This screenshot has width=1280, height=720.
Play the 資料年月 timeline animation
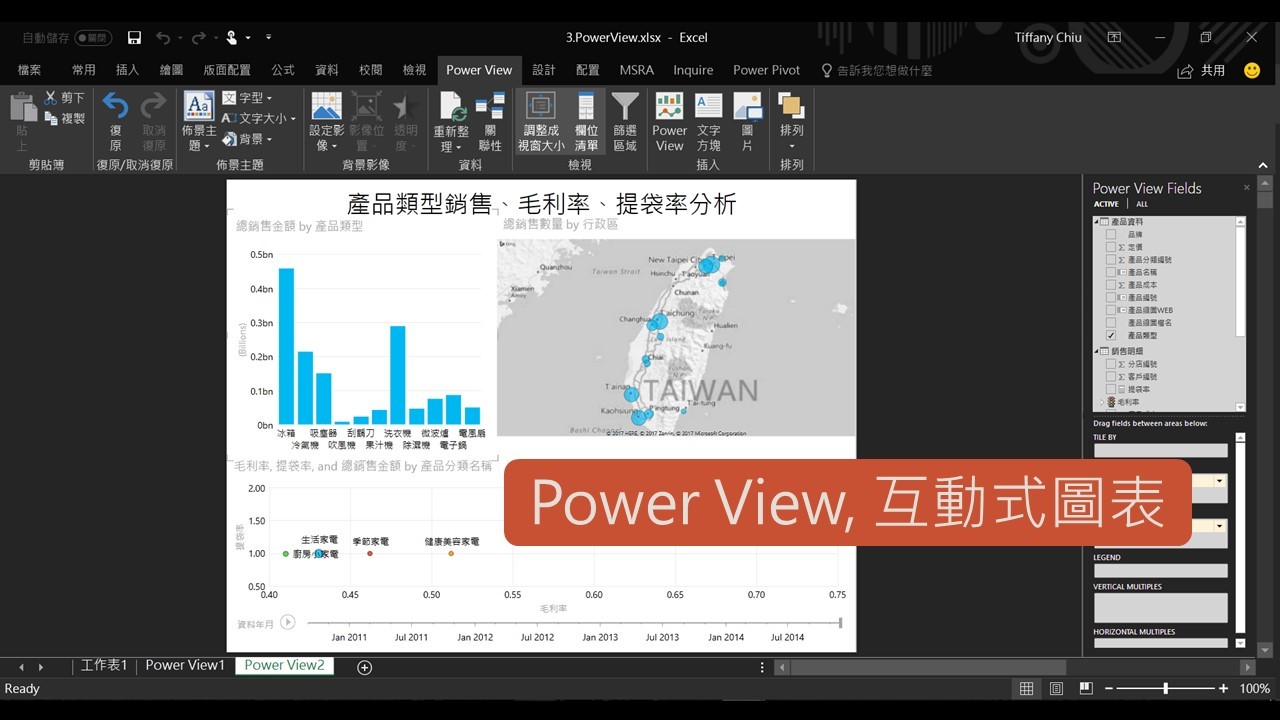(288, 622)
